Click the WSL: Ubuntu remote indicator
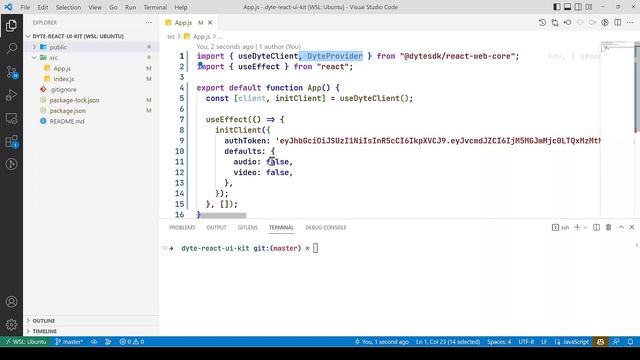The width and height of the screenshot is (640, 360). tap(26, 342)
